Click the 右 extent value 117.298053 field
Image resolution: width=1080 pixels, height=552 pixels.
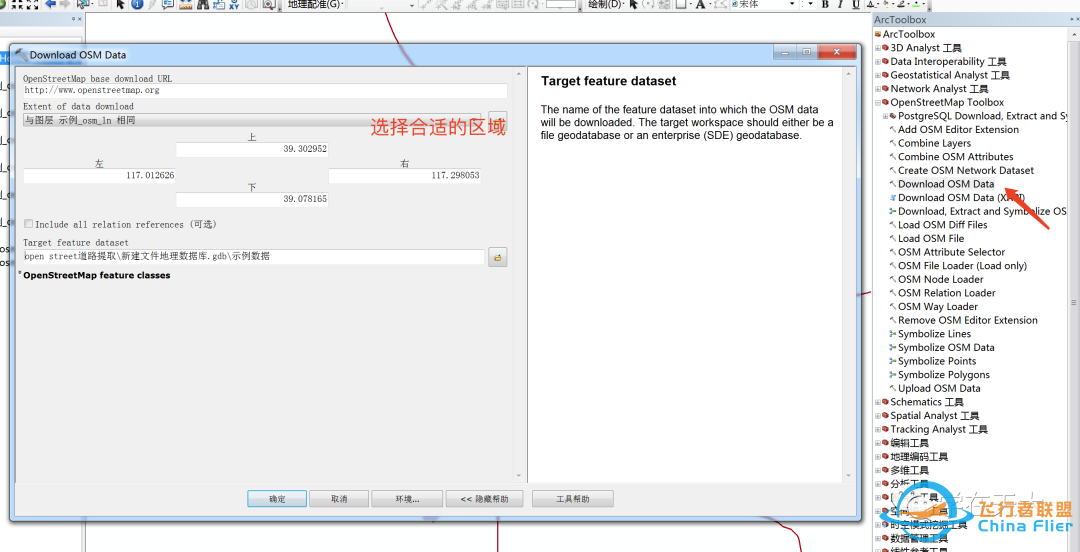coord(405,176)
